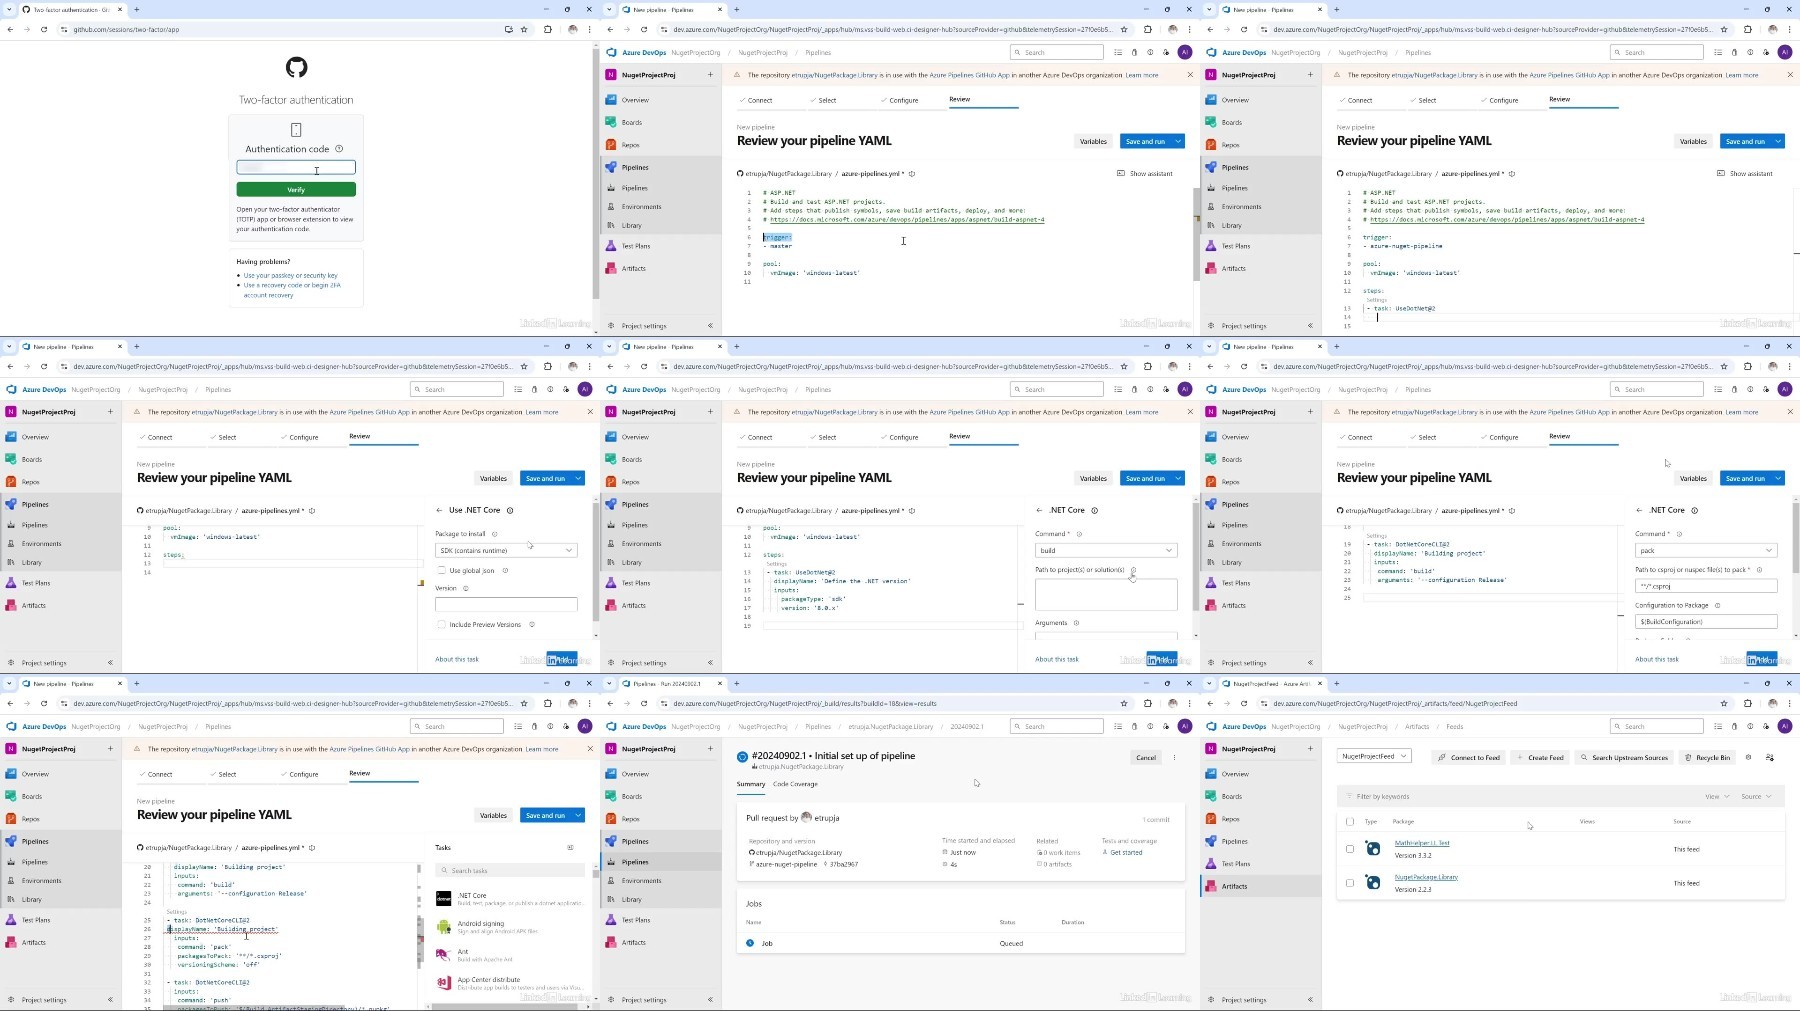
Task: Click the NuGet icon on the NugetPackage.Library feed row
Action: [x=1373, y=883]
